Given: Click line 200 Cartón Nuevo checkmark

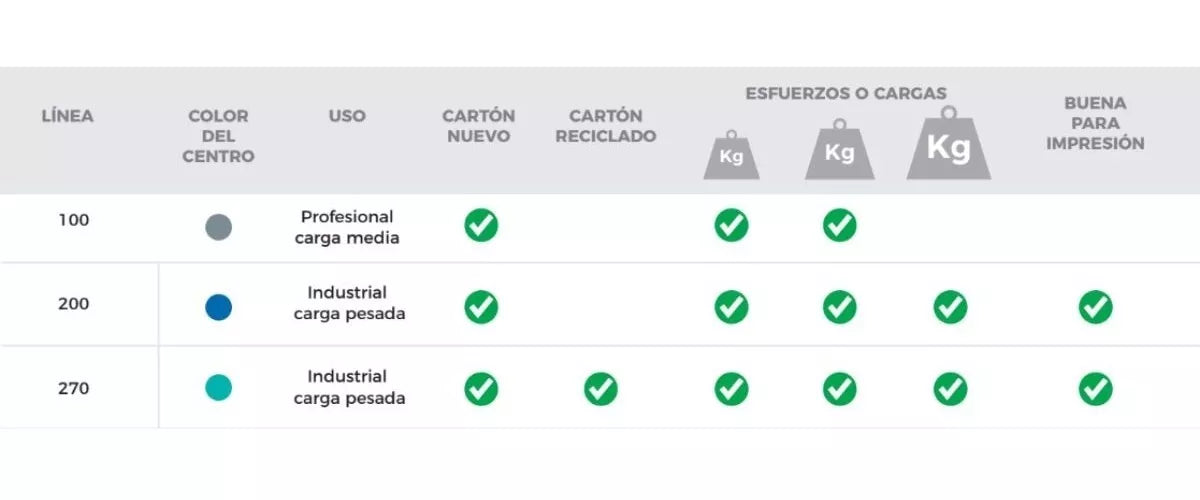Looking at the screenshot, I should [x=481, y=306].
